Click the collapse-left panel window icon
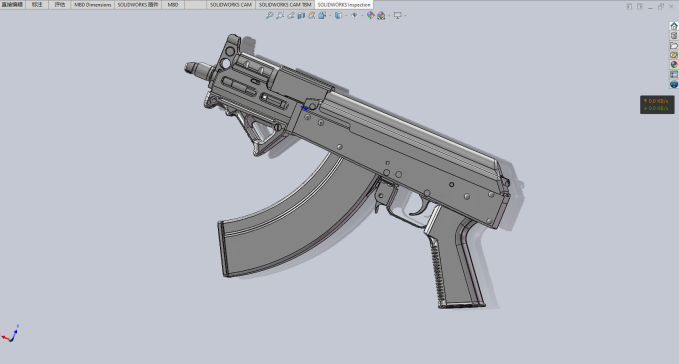 (x=629, y=6)
